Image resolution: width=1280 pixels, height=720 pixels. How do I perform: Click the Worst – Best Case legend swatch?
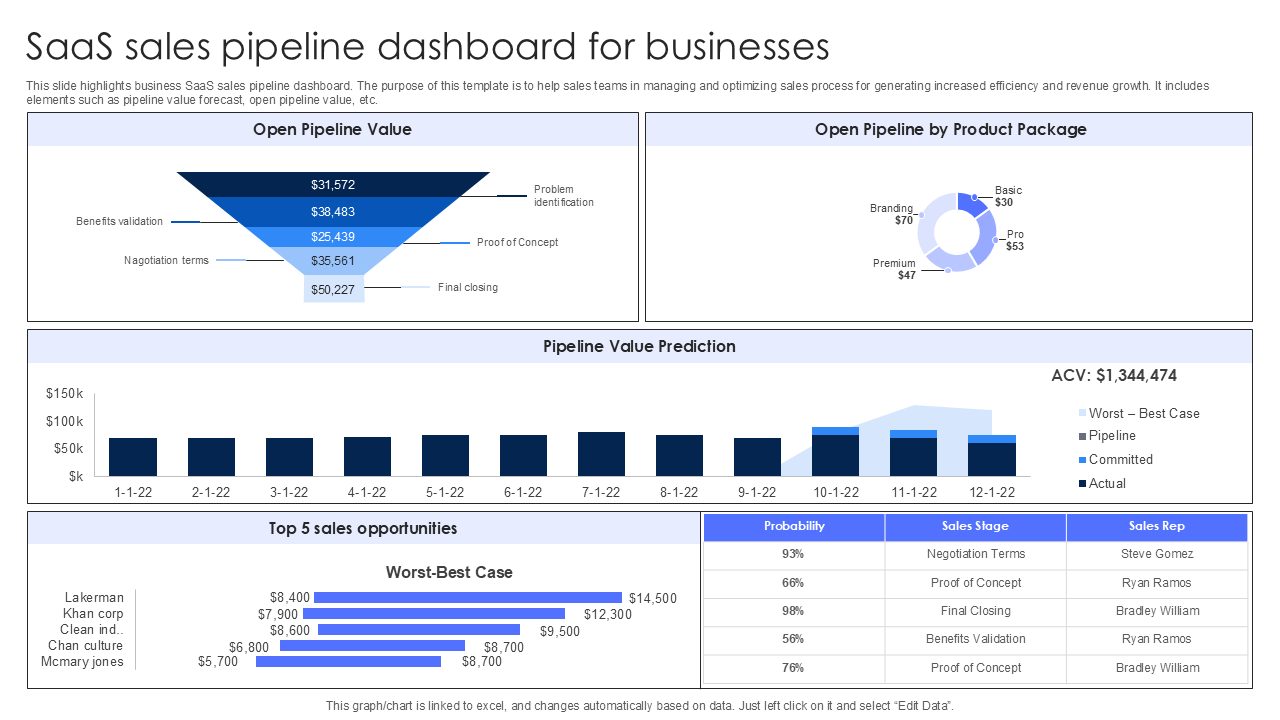(1082, 413)
